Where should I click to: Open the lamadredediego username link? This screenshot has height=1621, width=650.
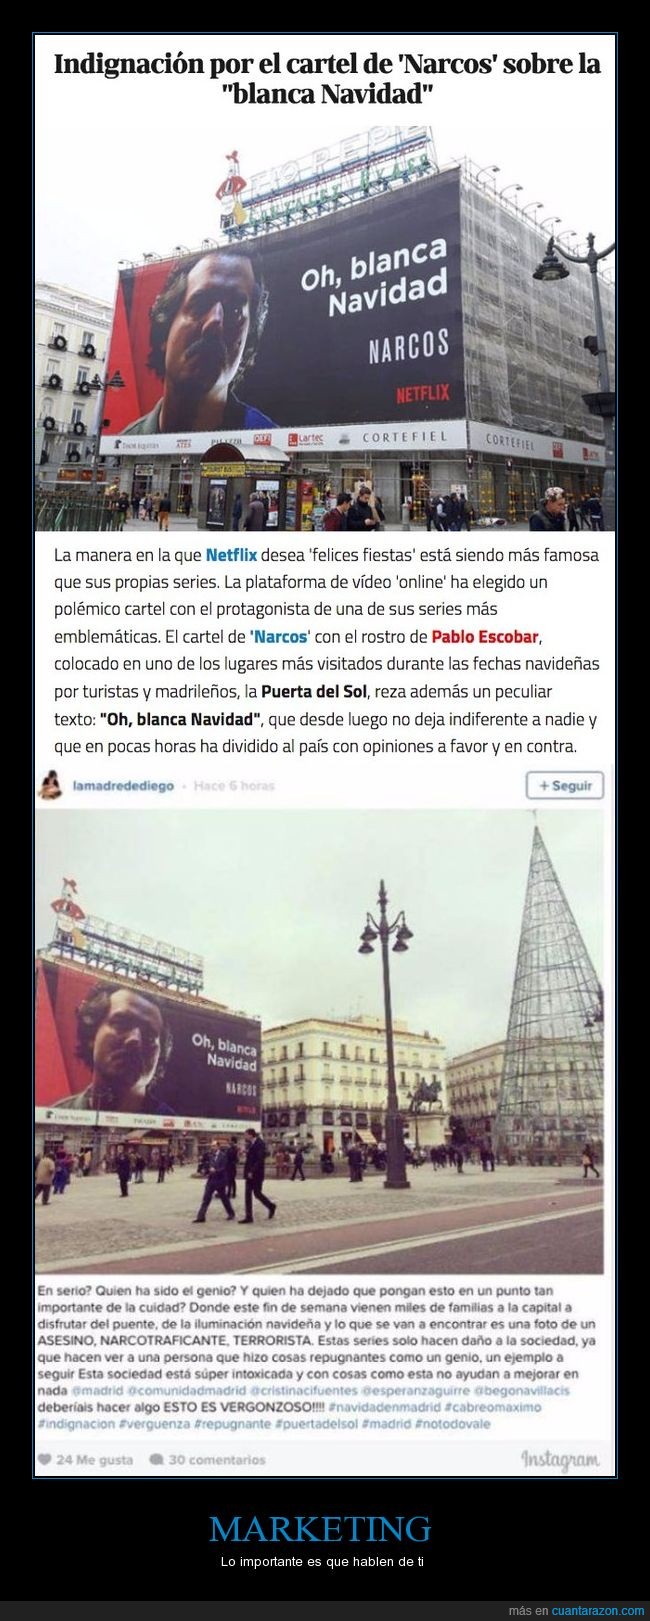122,785
